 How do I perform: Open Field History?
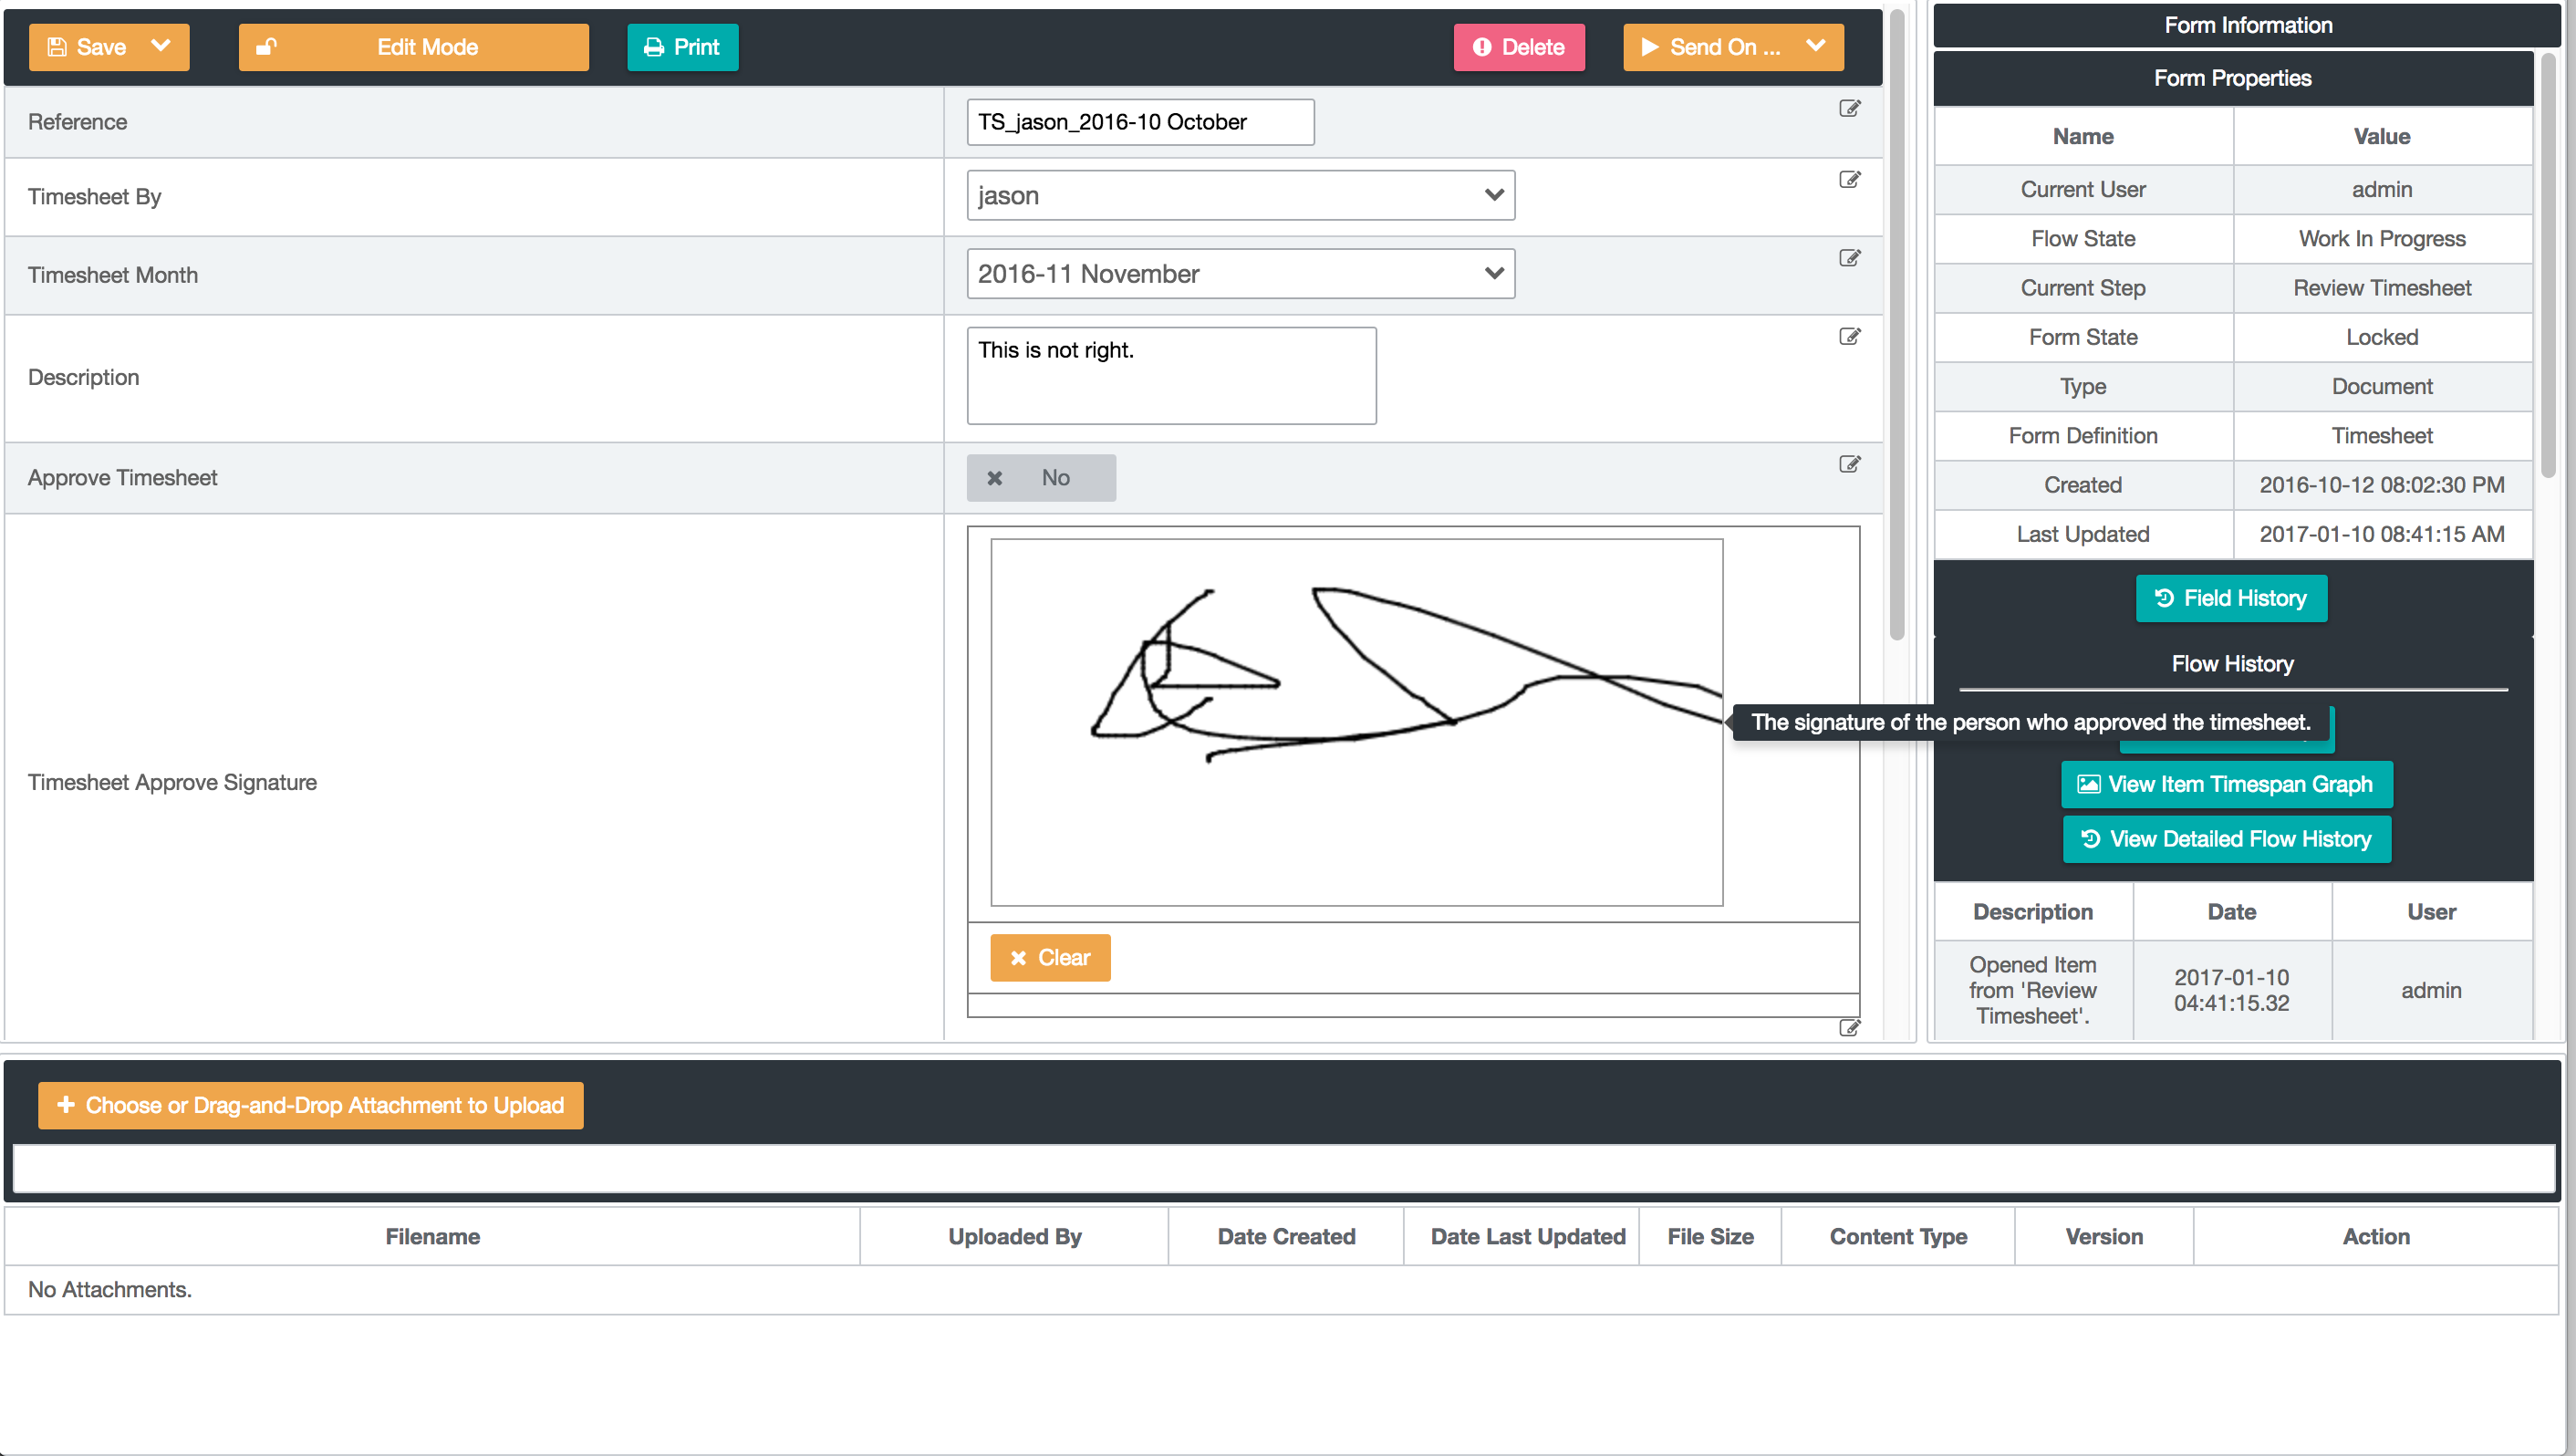click(2230, 598)
